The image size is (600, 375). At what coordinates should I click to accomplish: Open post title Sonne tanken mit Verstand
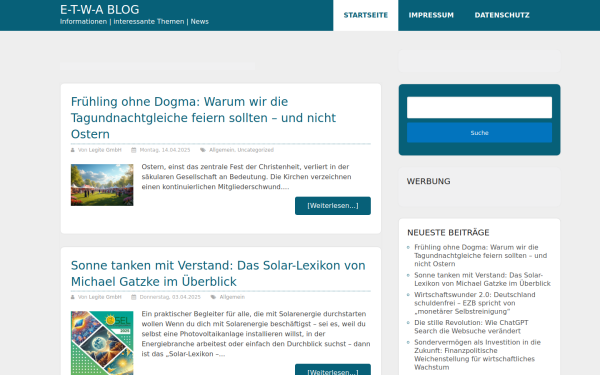pyautogui.click(x=218, y=274)
